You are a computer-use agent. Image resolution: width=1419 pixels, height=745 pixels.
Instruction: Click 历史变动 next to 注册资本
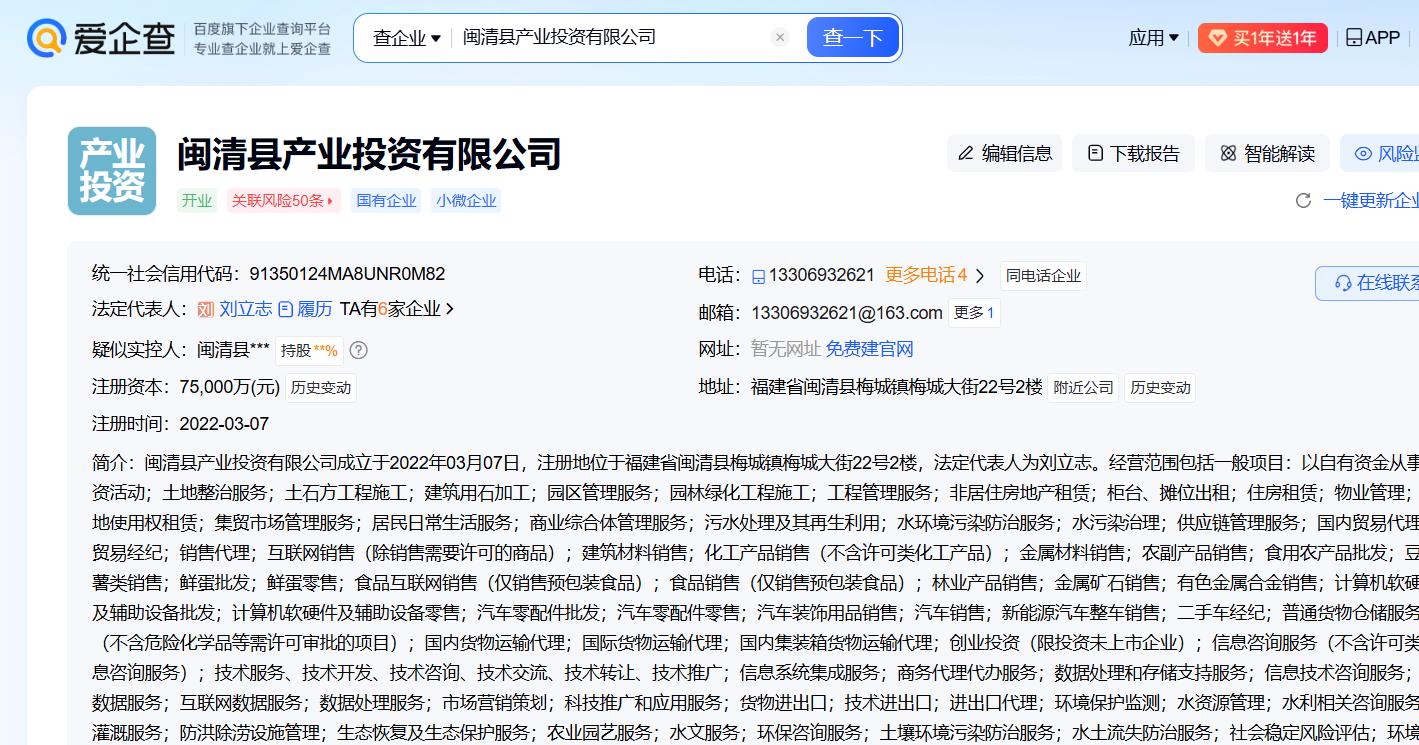(x=320, y=387)
